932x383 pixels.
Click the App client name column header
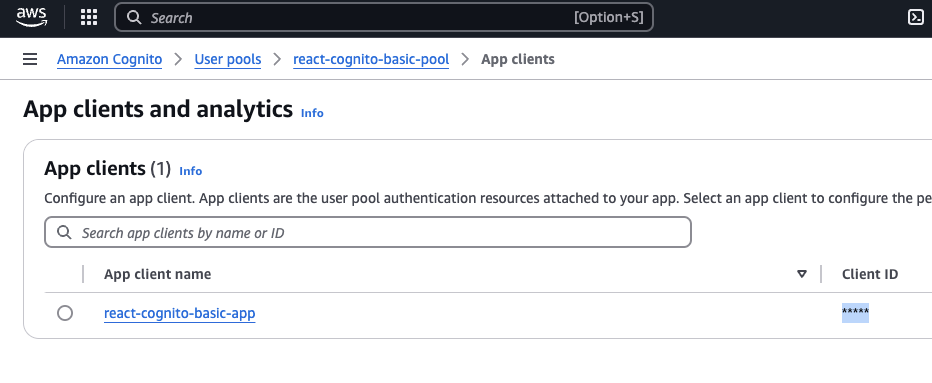click(x=158, y=274)
